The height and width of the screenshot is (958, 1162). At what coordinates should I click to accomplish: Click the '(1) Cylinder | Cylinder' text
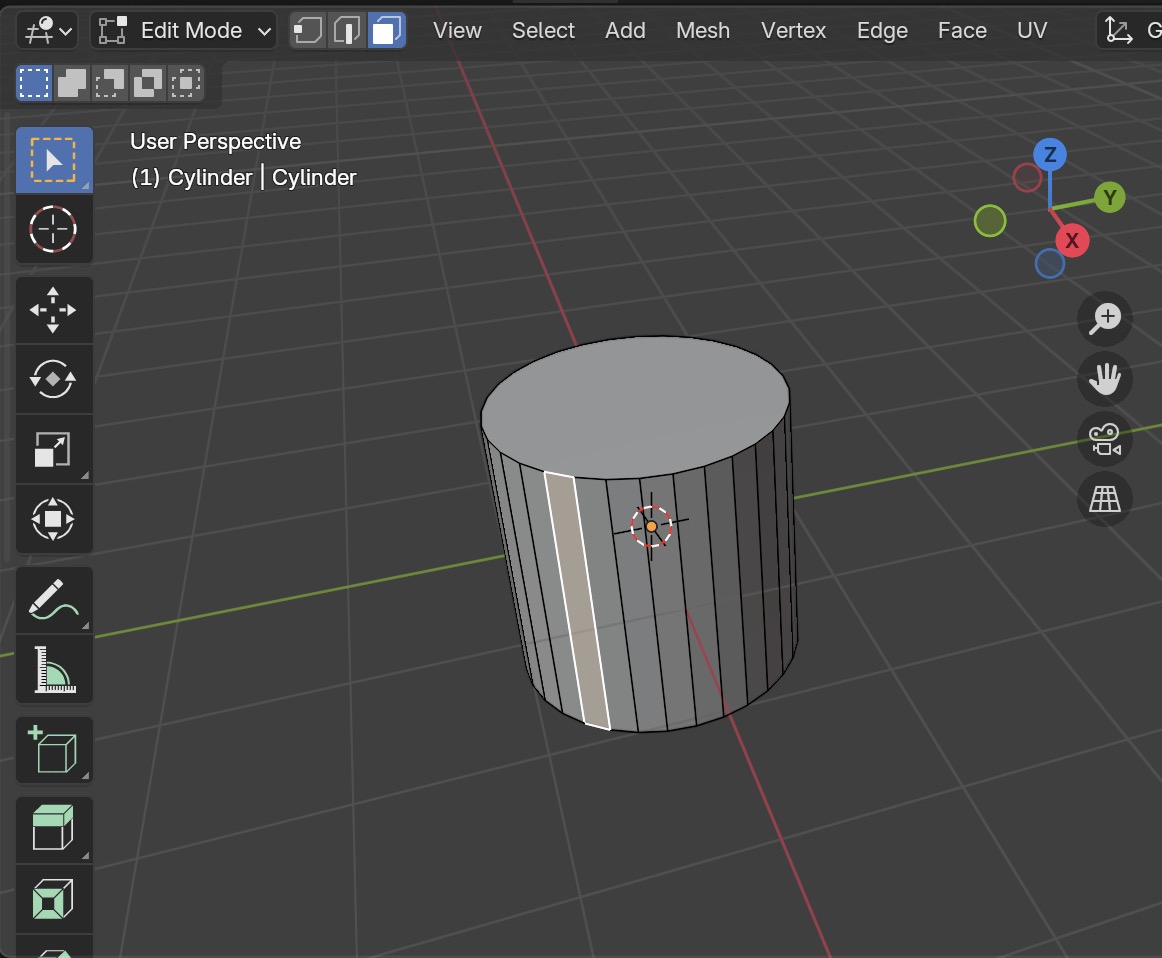(x=244, y=178)
